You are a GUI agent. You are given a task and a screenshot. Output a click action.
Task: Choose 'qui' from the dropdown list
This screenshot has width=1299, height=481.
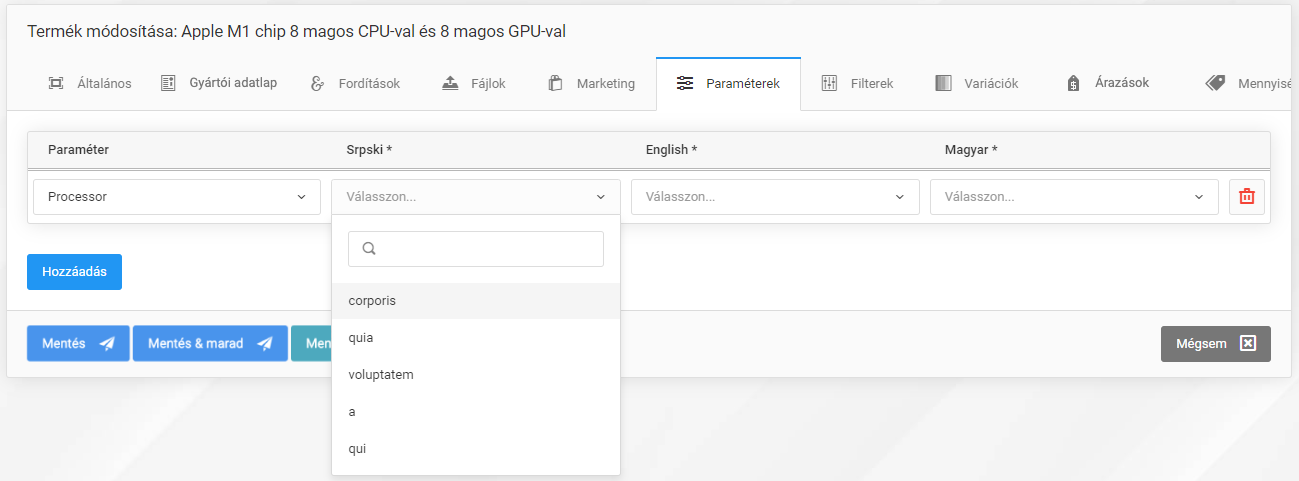476,449
